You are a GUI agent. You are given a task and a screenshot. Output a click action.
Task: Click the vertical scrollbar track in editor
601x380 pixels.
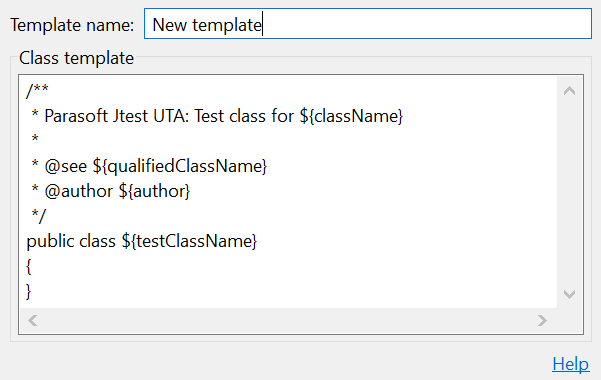tap(570, 192)
